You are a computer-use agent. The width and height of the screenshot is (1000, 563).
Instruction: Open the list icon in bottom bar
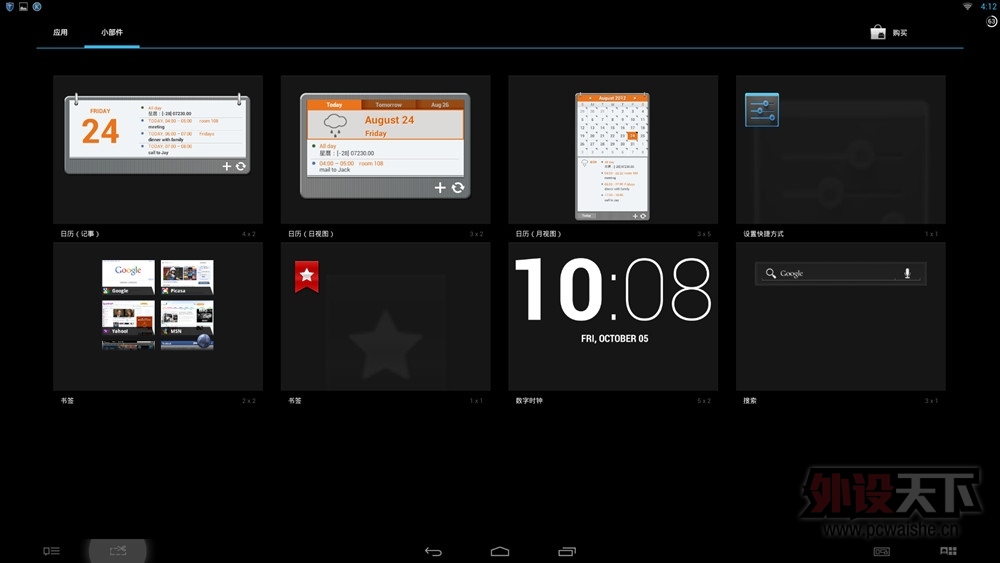(52, 551)
